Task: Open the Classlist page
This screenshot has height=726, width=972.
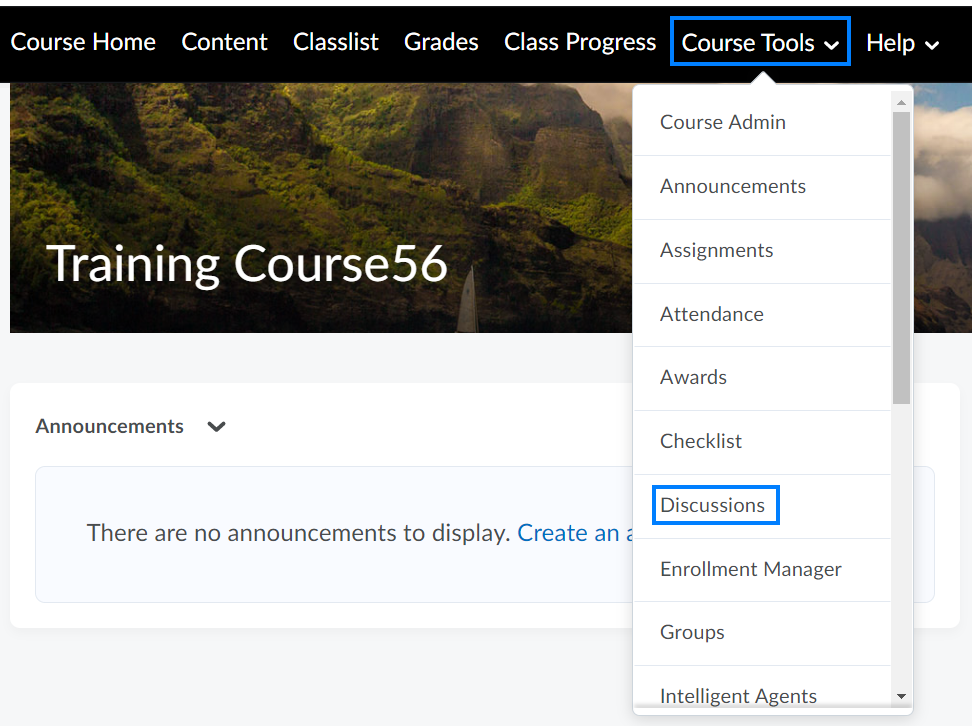Action: coord(336,42)
